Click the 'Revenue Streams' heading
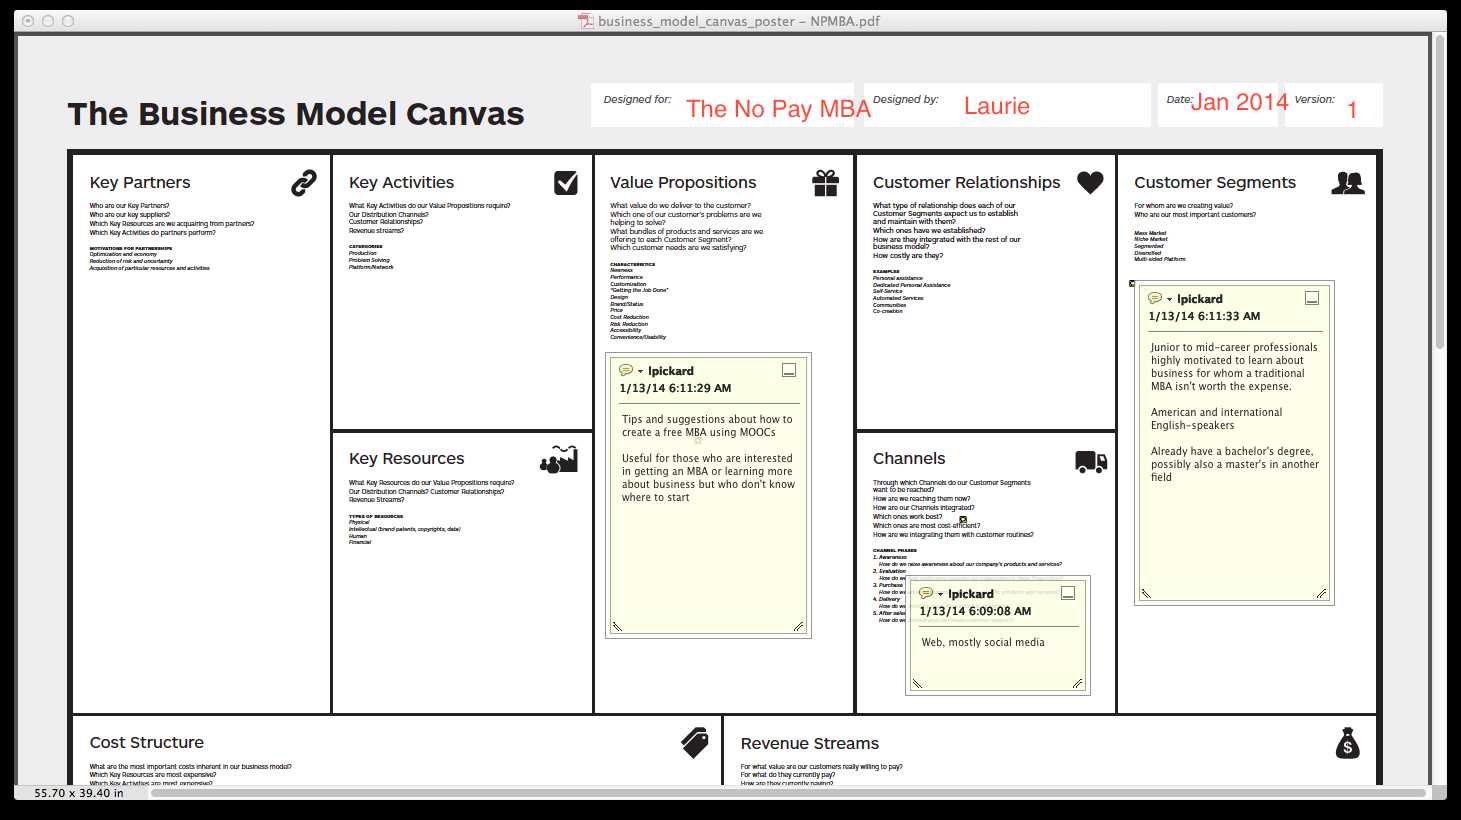The image size is (1461, 820). coord(810,743)
